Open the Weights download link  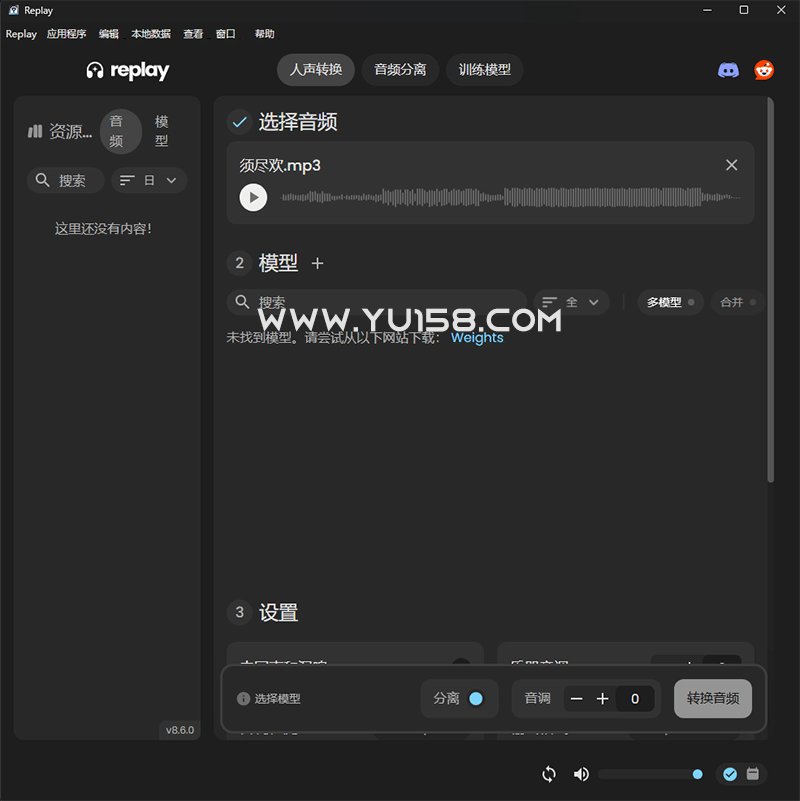tap(477, 337)
